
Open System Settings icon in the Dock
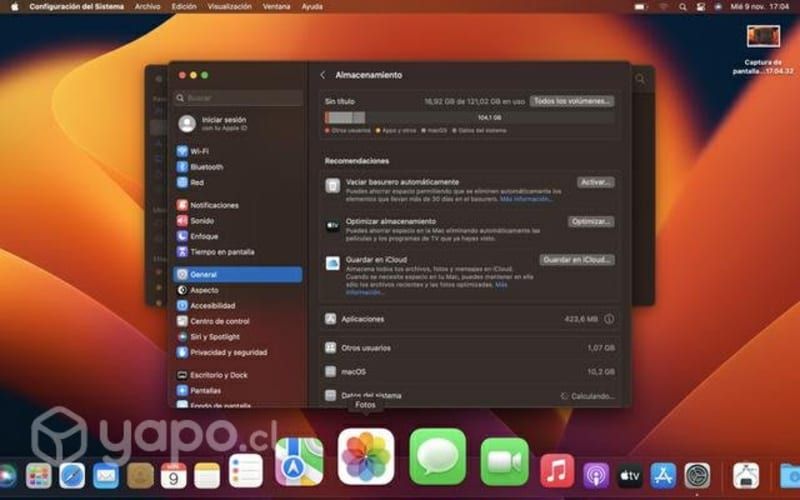[x=697, y=476]
